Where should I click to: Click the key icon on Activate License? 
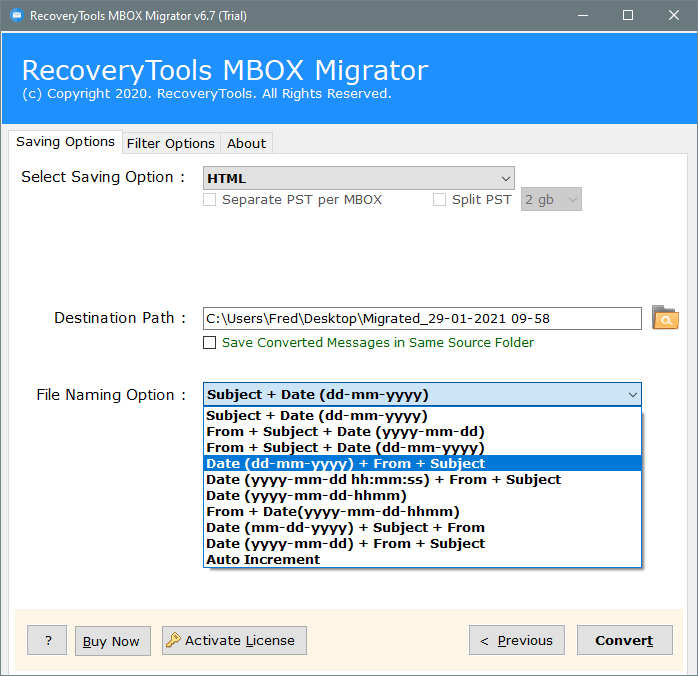click(x=173, y=640)
